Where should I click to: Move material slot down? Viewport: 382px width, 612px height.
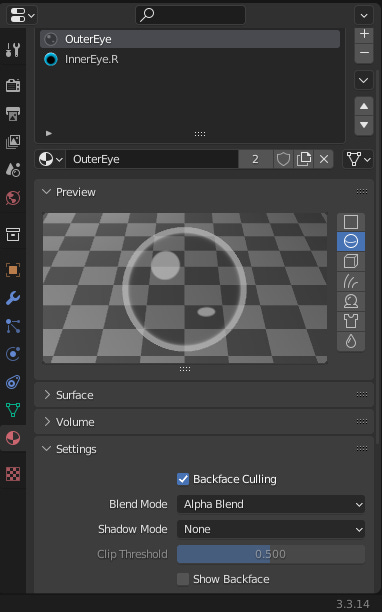coord(364,125)
